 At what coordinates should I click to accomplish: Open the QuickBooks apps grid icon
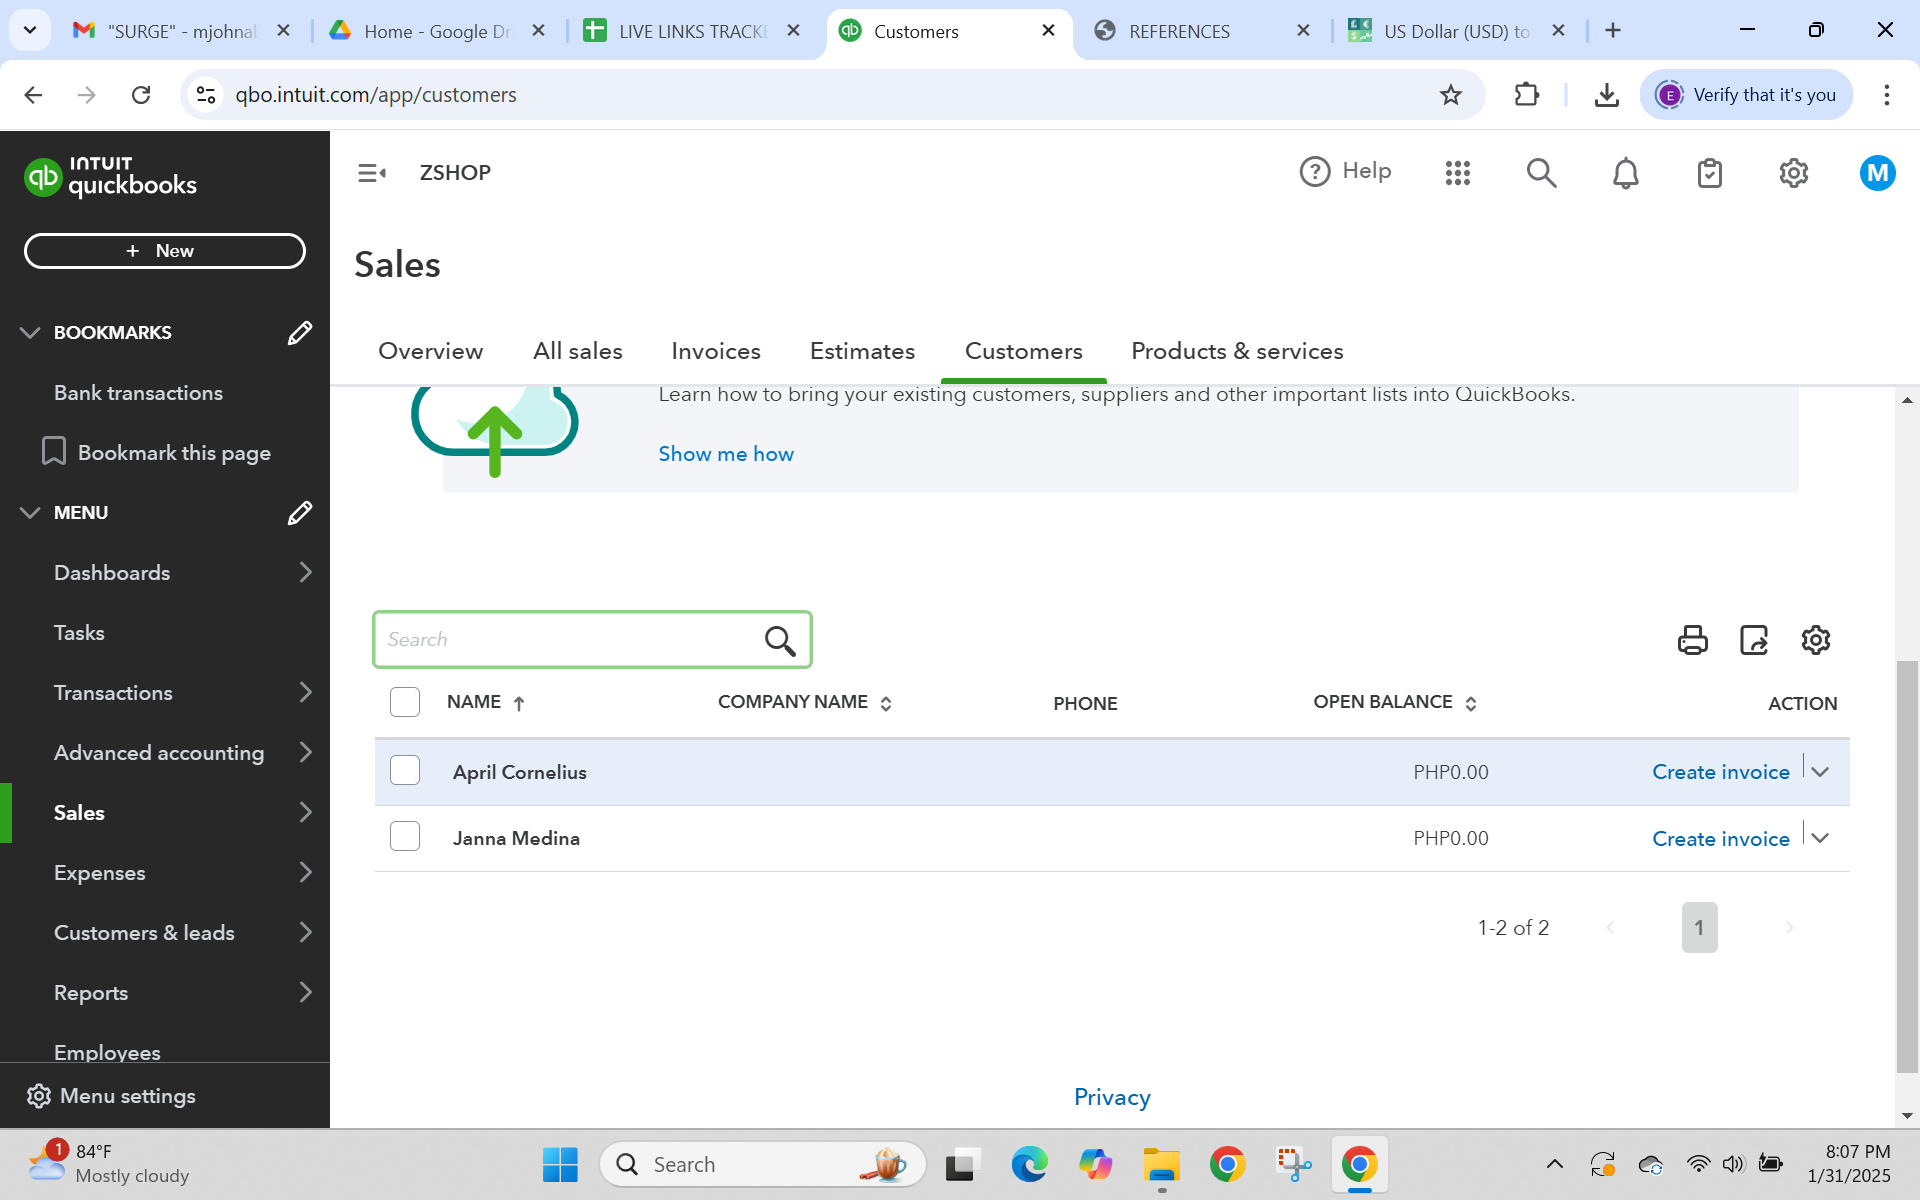pos(1457,173)
